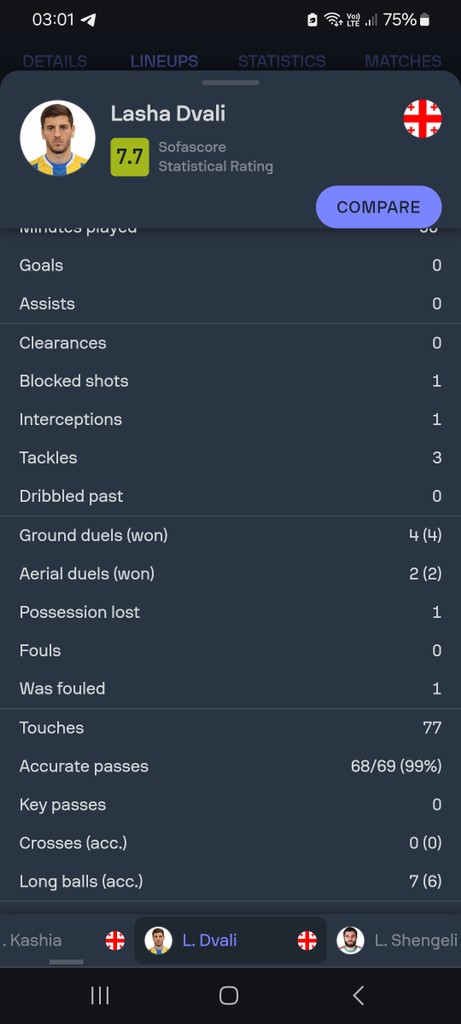Tap the 7.7 Sofascore rating badge
The height and width of the screenshot is (1024, 461).
[x=129, y=157]
